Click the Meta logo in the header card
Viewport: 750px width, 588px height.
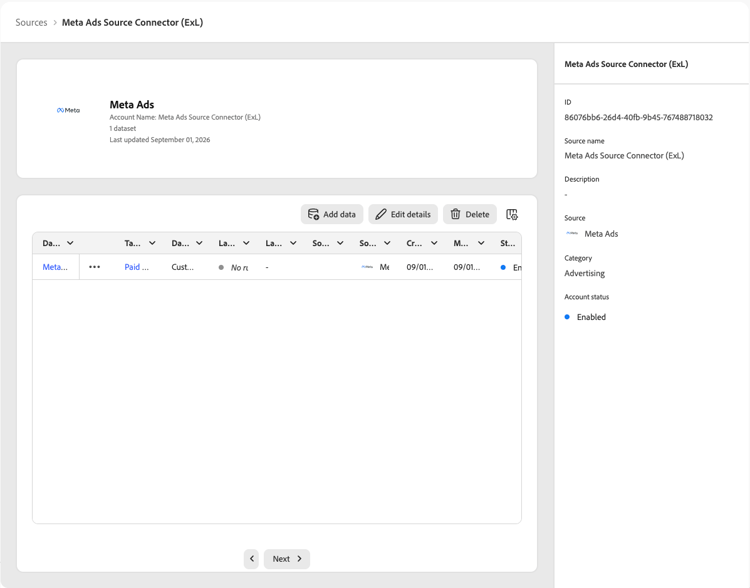click(x=68, y=110)
